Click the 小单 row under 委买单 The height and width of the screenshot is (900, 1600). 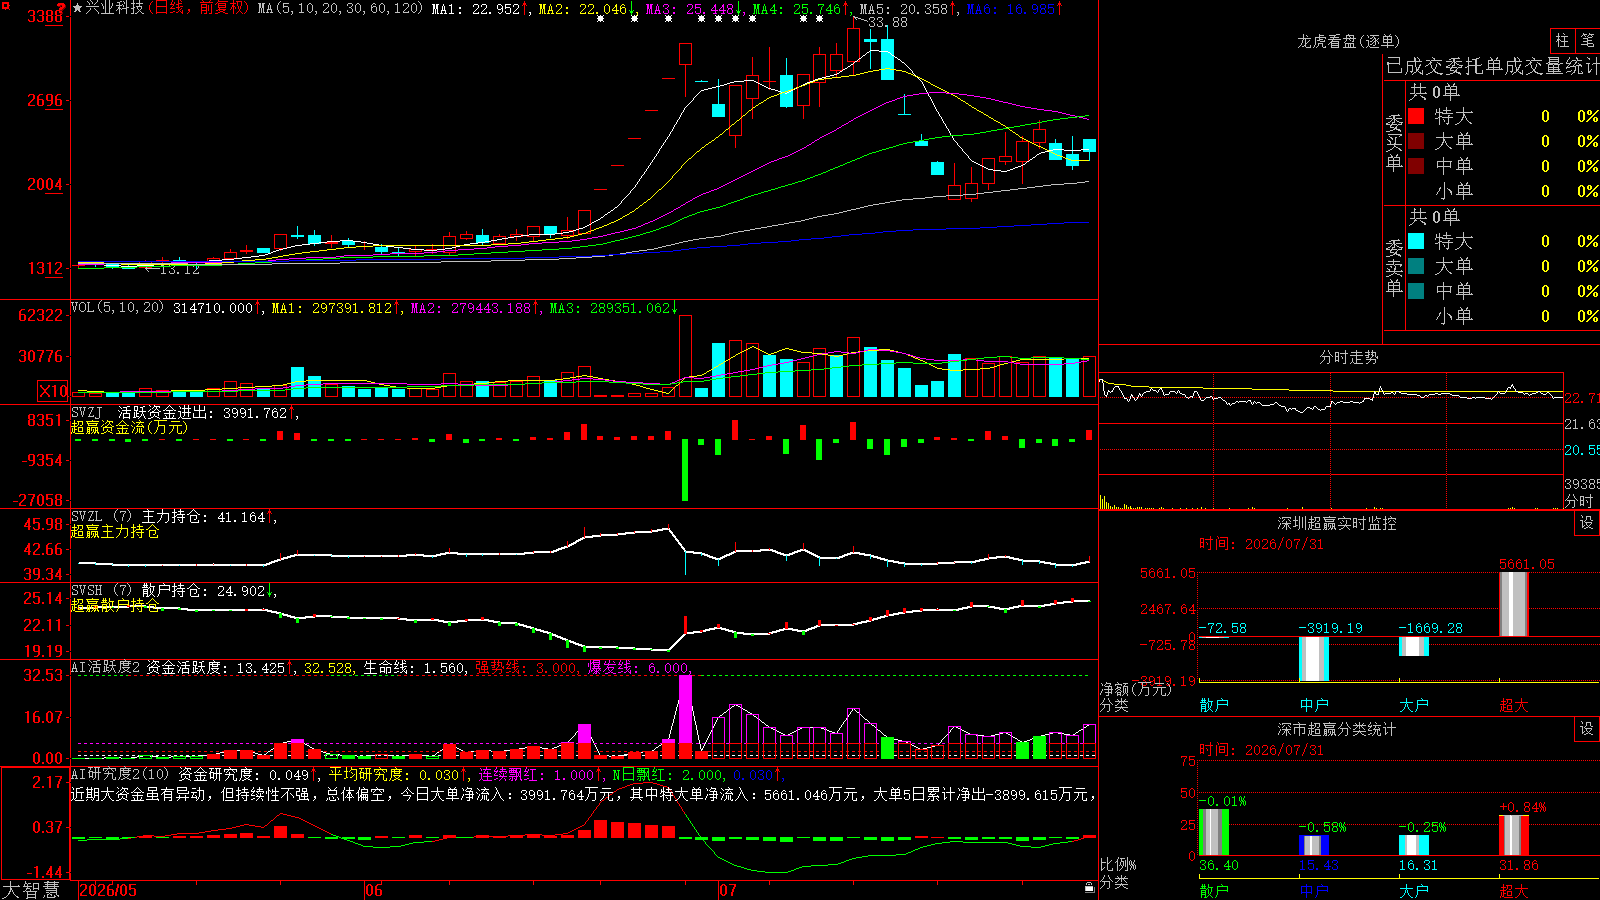(1504, 190)
